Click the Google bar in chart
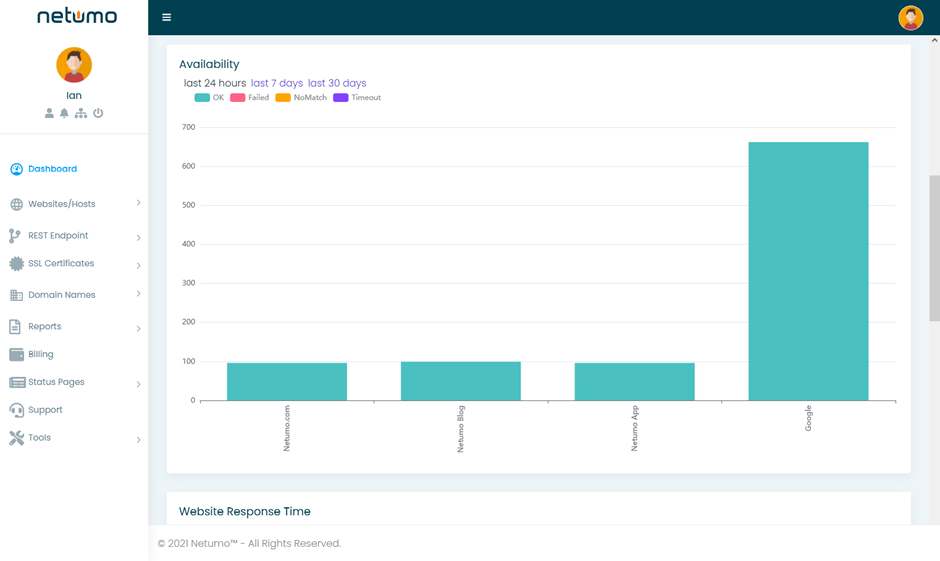940x561 pixels. pos(808,272)
